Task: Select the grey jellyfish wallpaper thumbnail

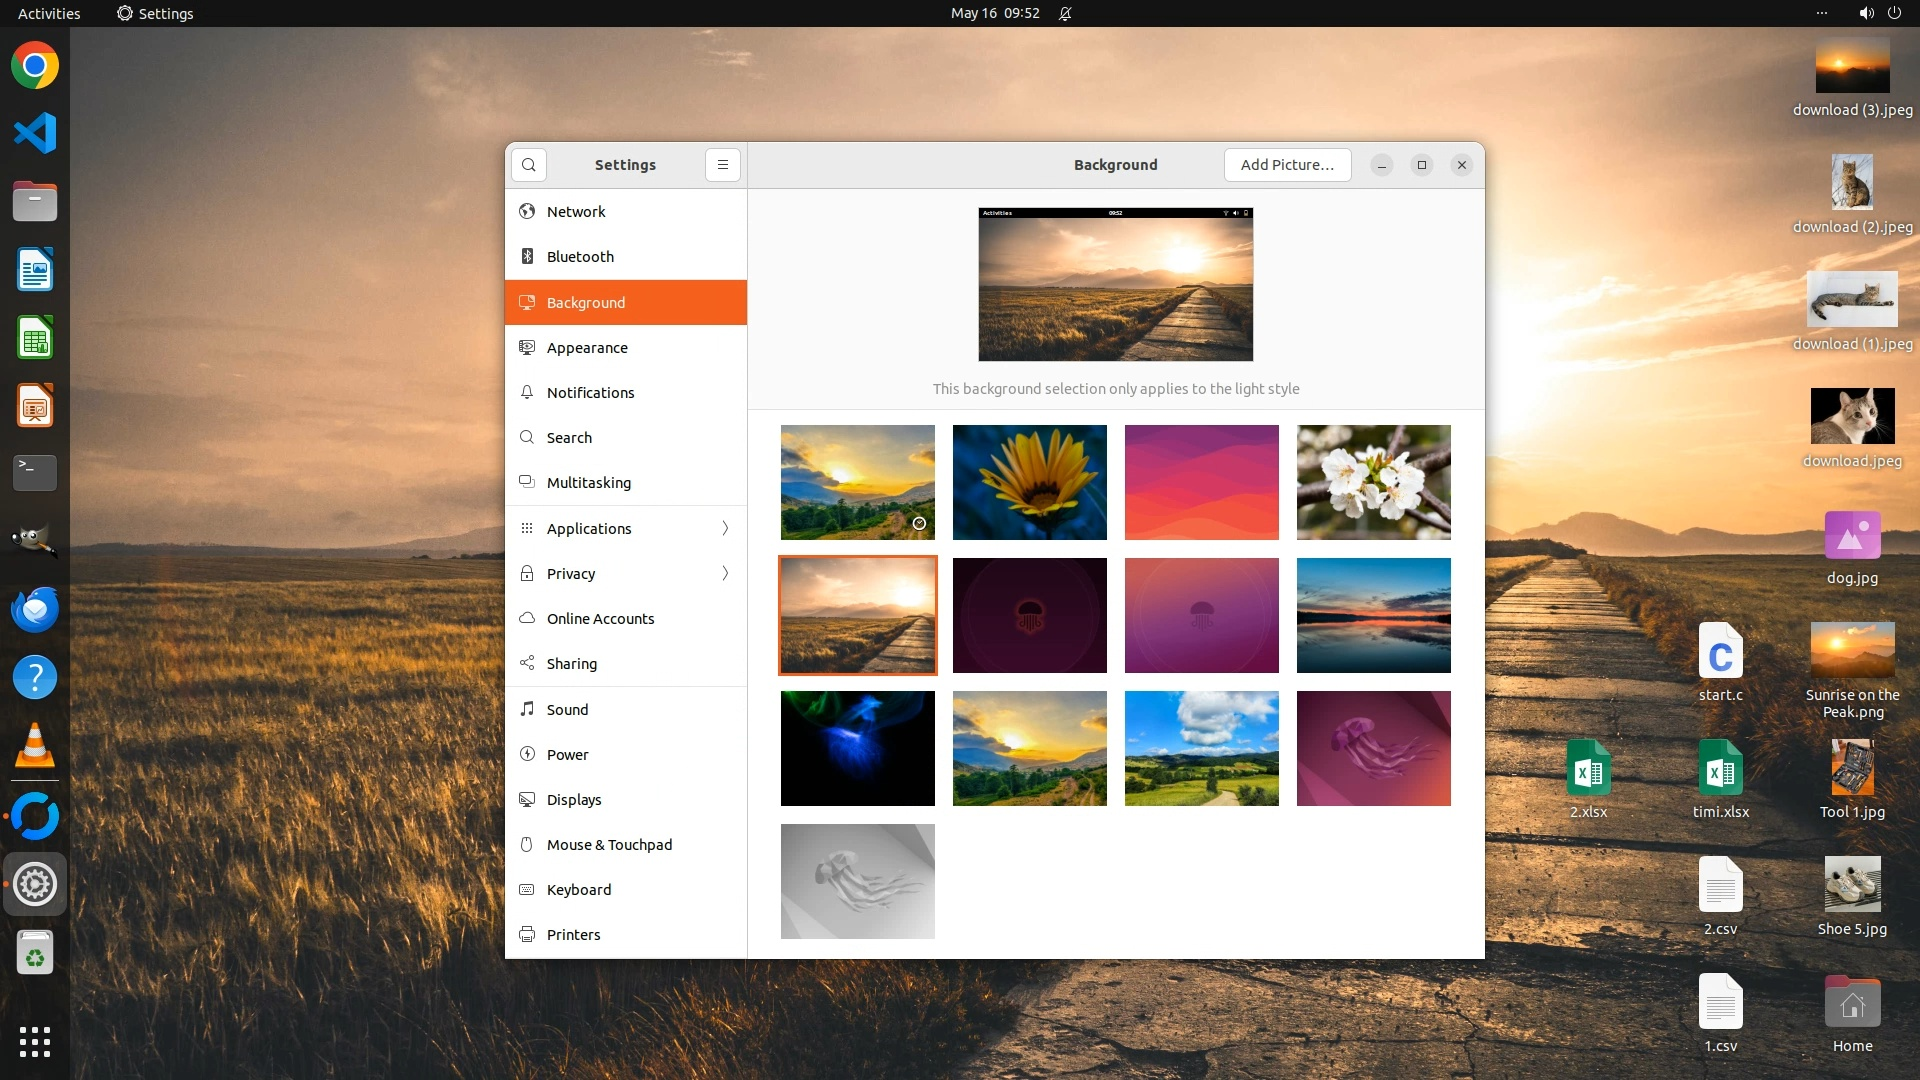Action: click(857, 881)
